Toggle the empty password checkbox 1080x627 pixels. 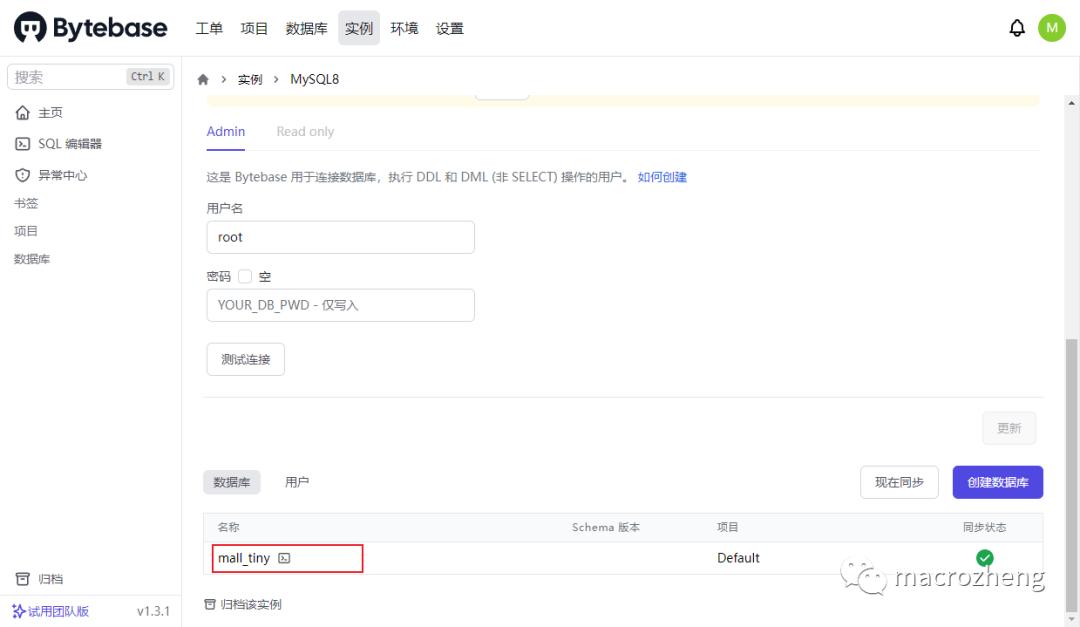coord(245,277)
